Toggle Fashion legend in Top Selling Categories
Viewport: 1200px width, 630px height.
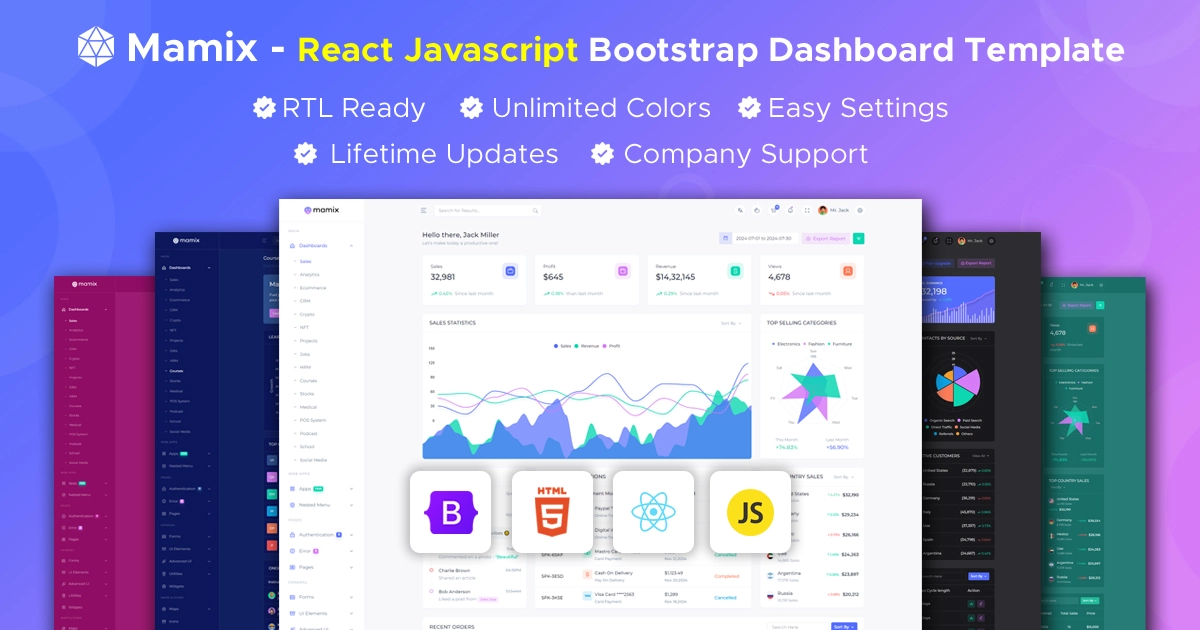[816, 343]
